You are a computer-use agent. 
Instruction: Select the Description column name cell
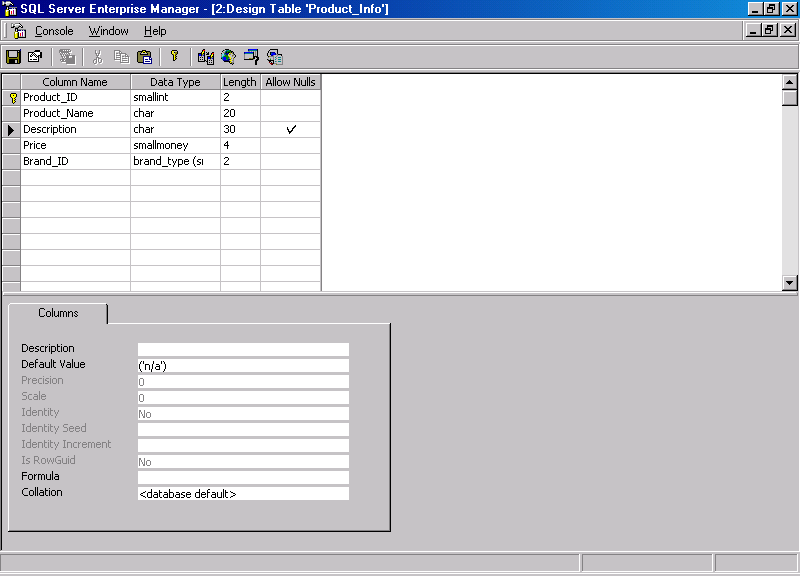(76, 129)
